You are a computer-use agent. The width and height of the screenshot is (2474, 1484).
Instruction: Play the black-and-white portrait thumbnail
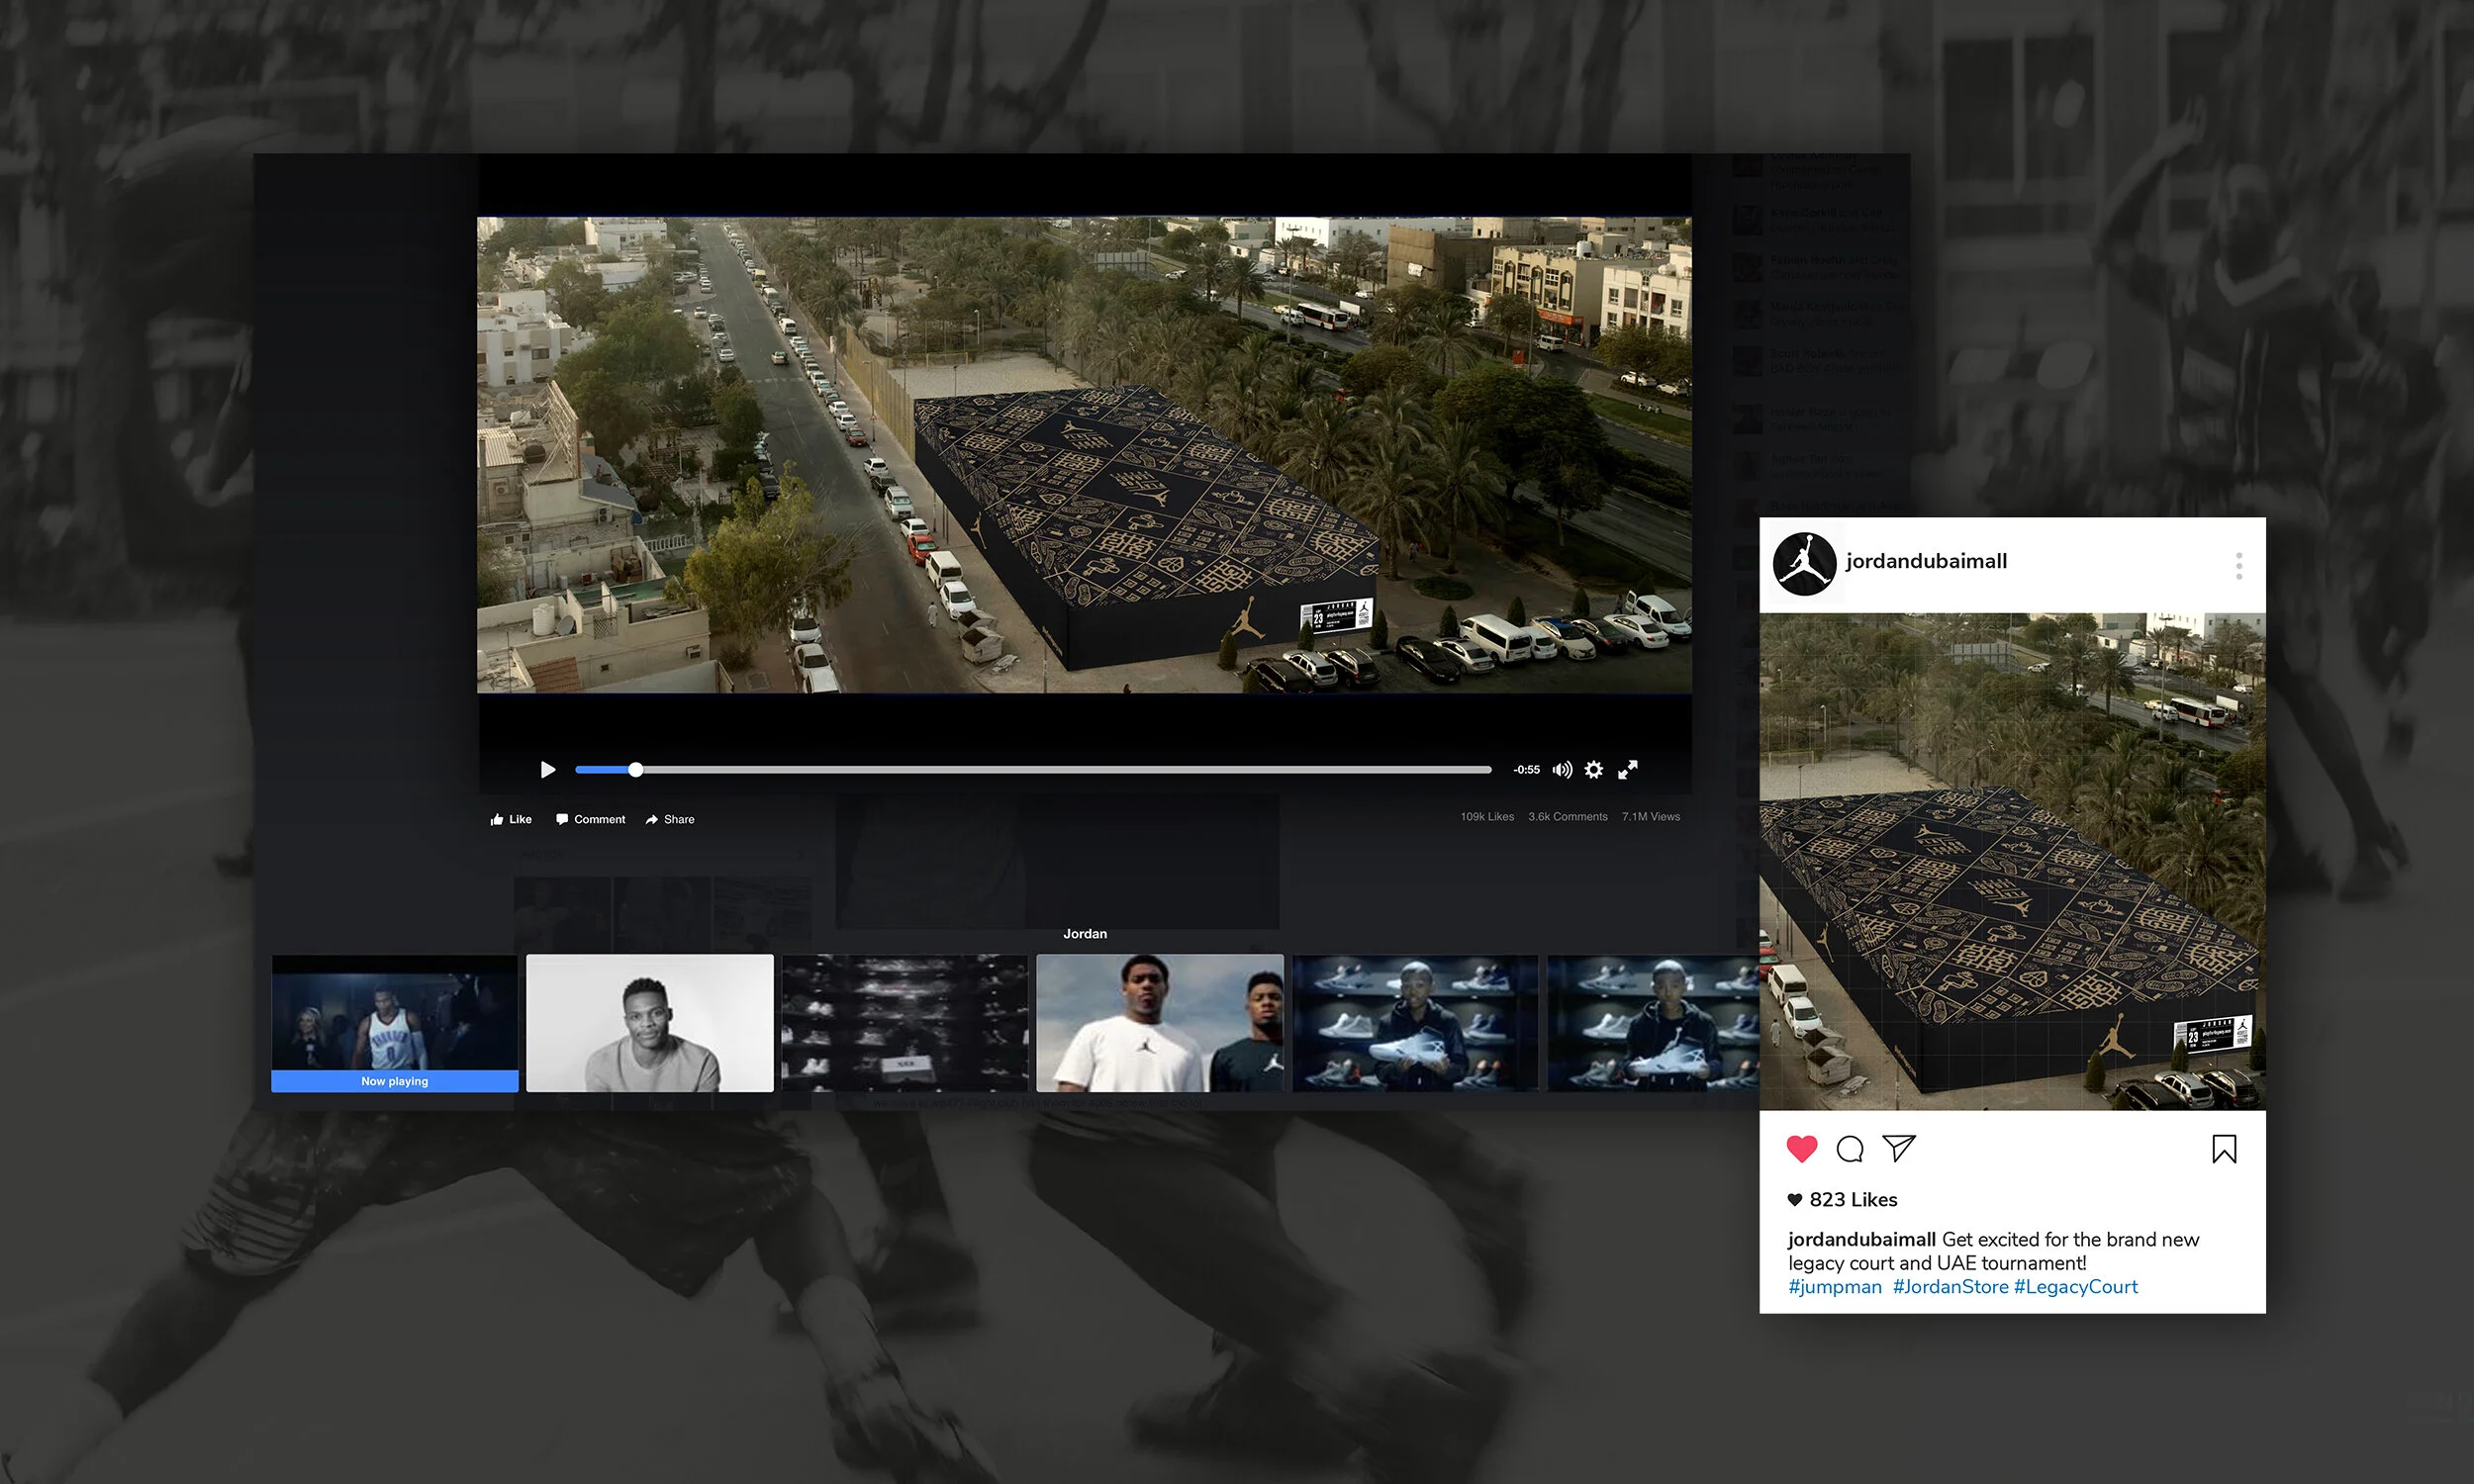650,1023
